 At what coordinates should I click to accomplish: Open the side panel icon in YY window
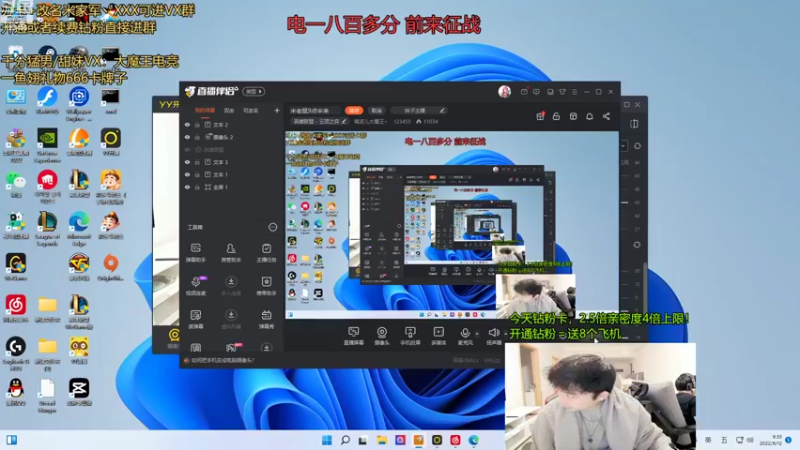pyautogui.click(x=634, y=124)
